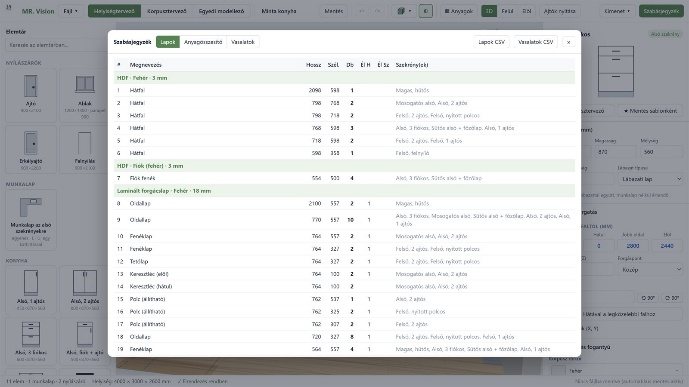Click the Fiók fenék row 7
This screenshot has height=387, width=689.
[x=344, y=178]
